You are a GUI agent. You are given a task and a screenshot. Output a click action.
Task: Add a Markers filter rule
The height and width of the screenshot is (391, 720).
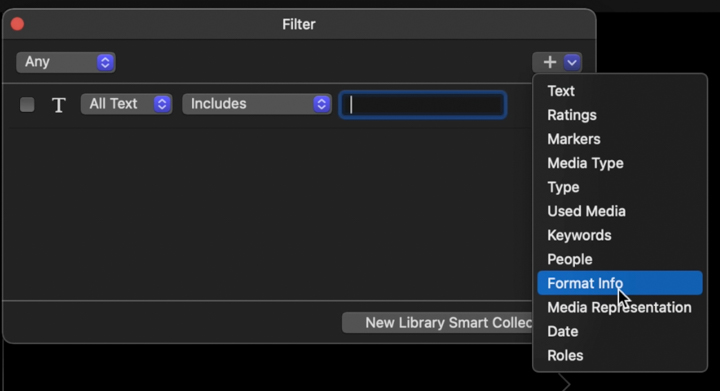coord(574,139)
